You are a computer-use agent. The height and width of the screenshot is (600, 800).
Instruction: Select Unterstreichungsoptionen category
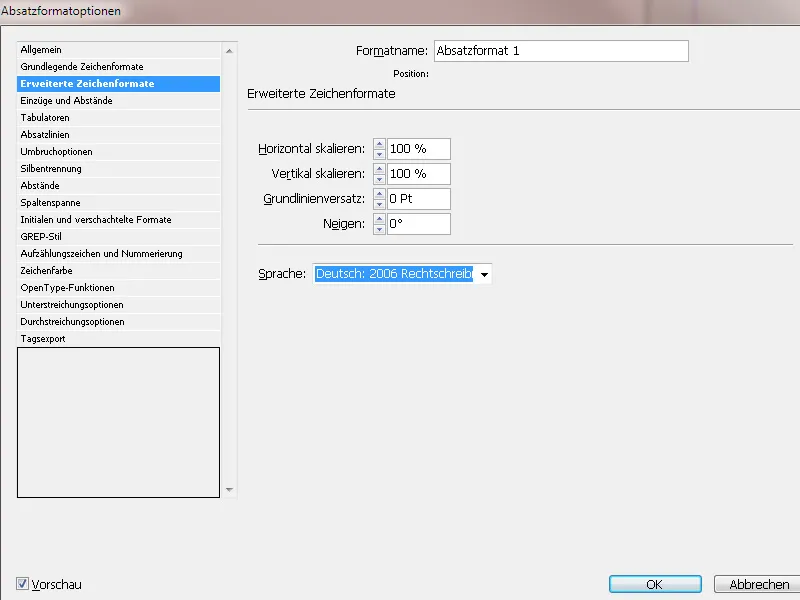[118, 305]
